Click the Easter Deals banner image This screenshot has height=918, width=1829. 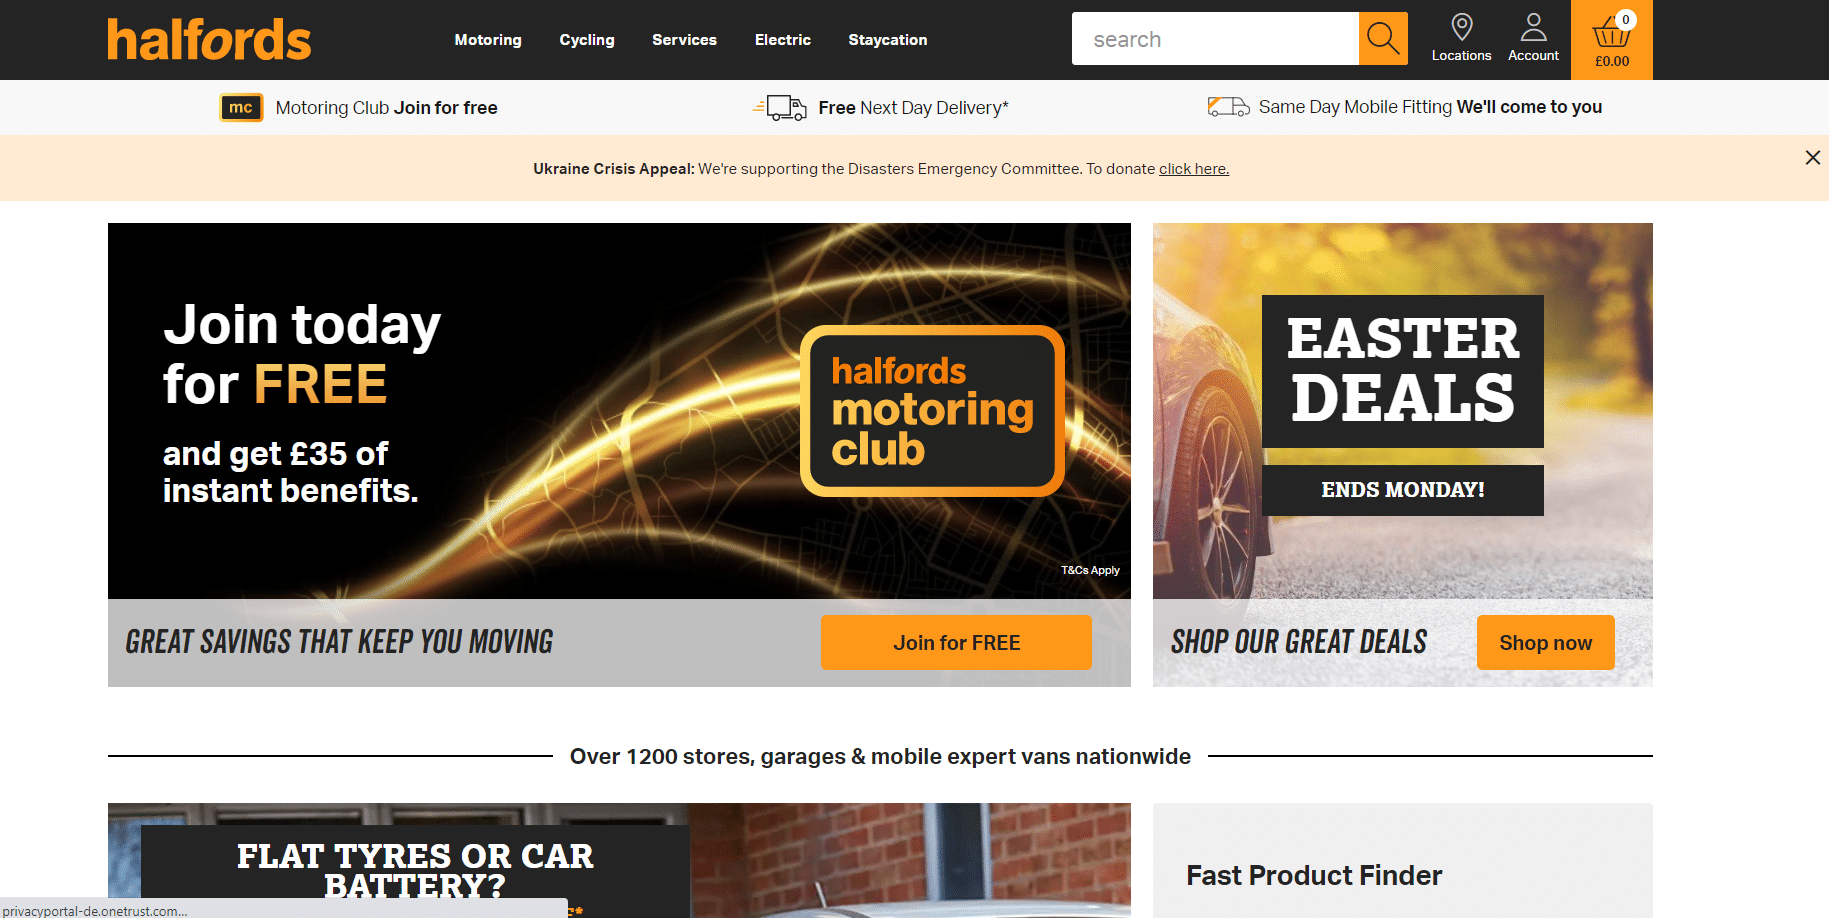[1402, 411]
